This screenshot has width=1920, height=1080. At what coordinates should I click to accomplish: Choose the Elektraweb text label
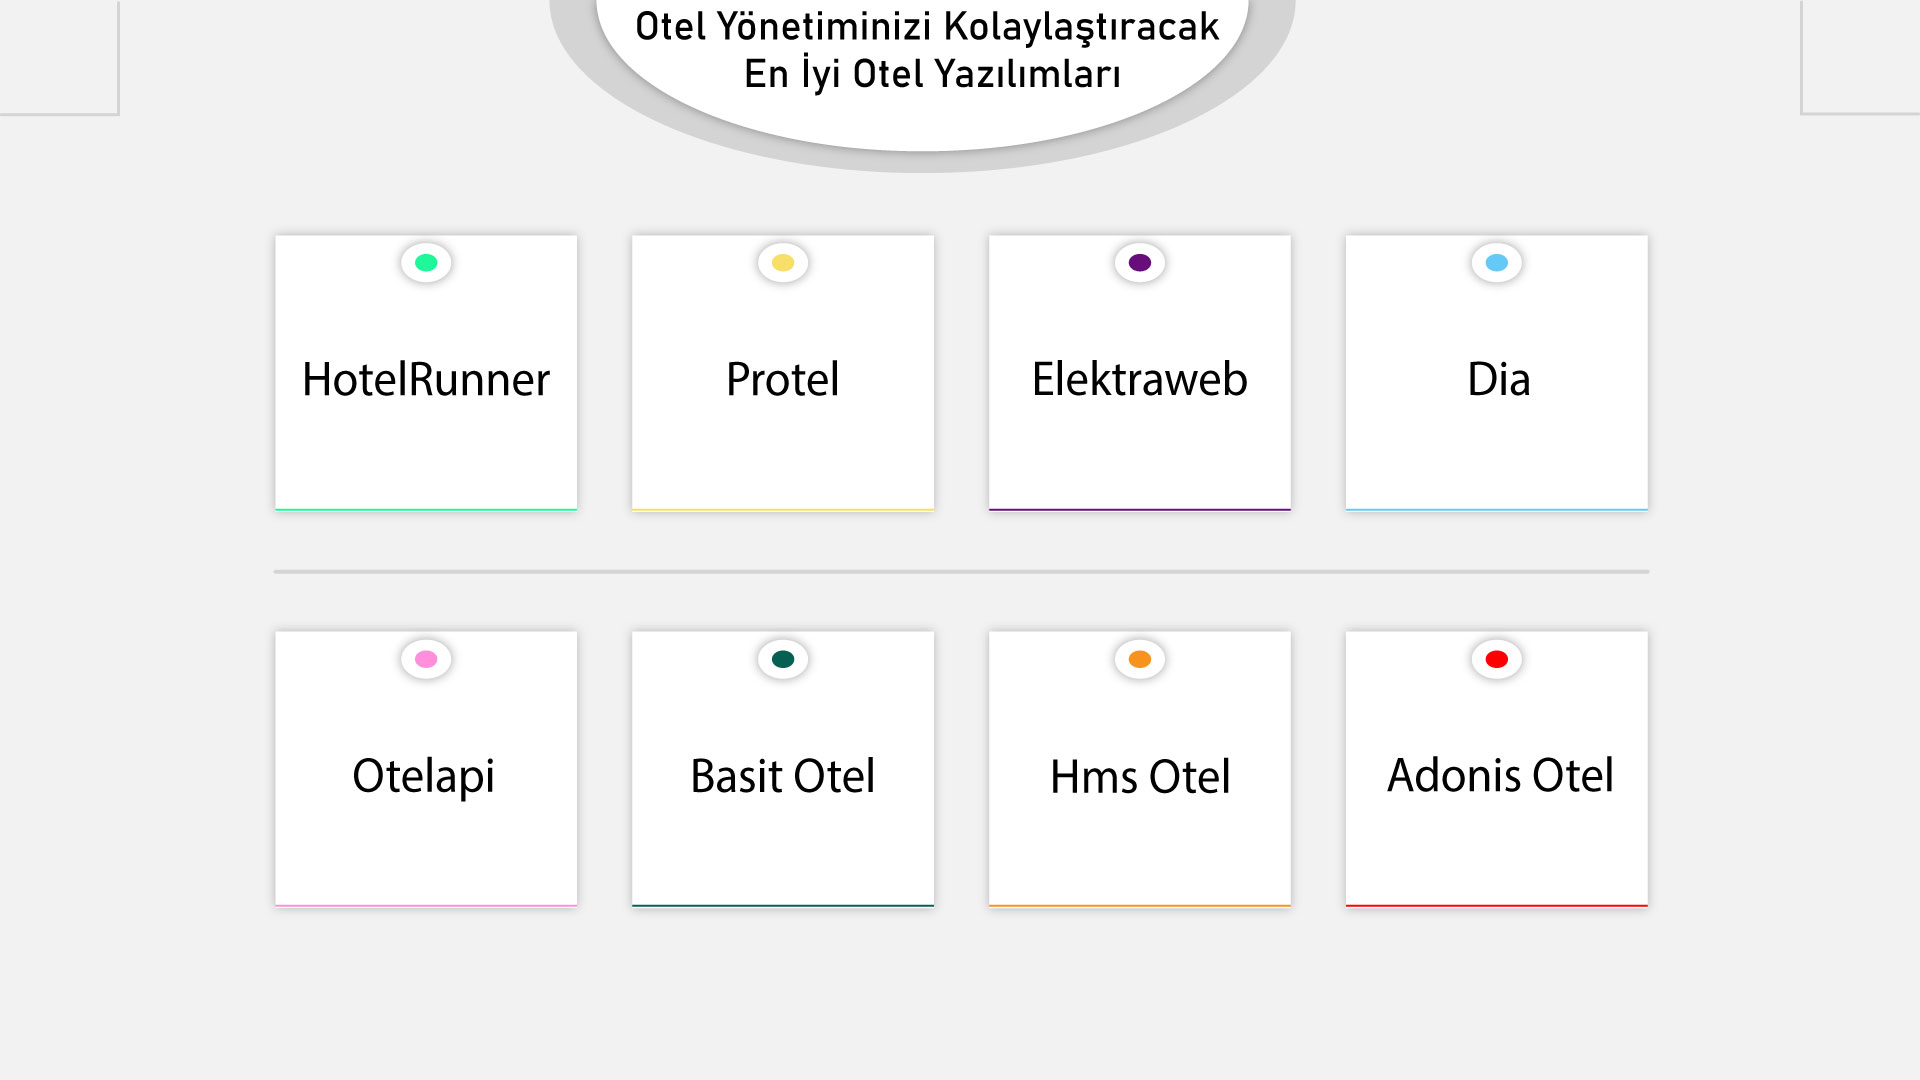[1140, 380]
